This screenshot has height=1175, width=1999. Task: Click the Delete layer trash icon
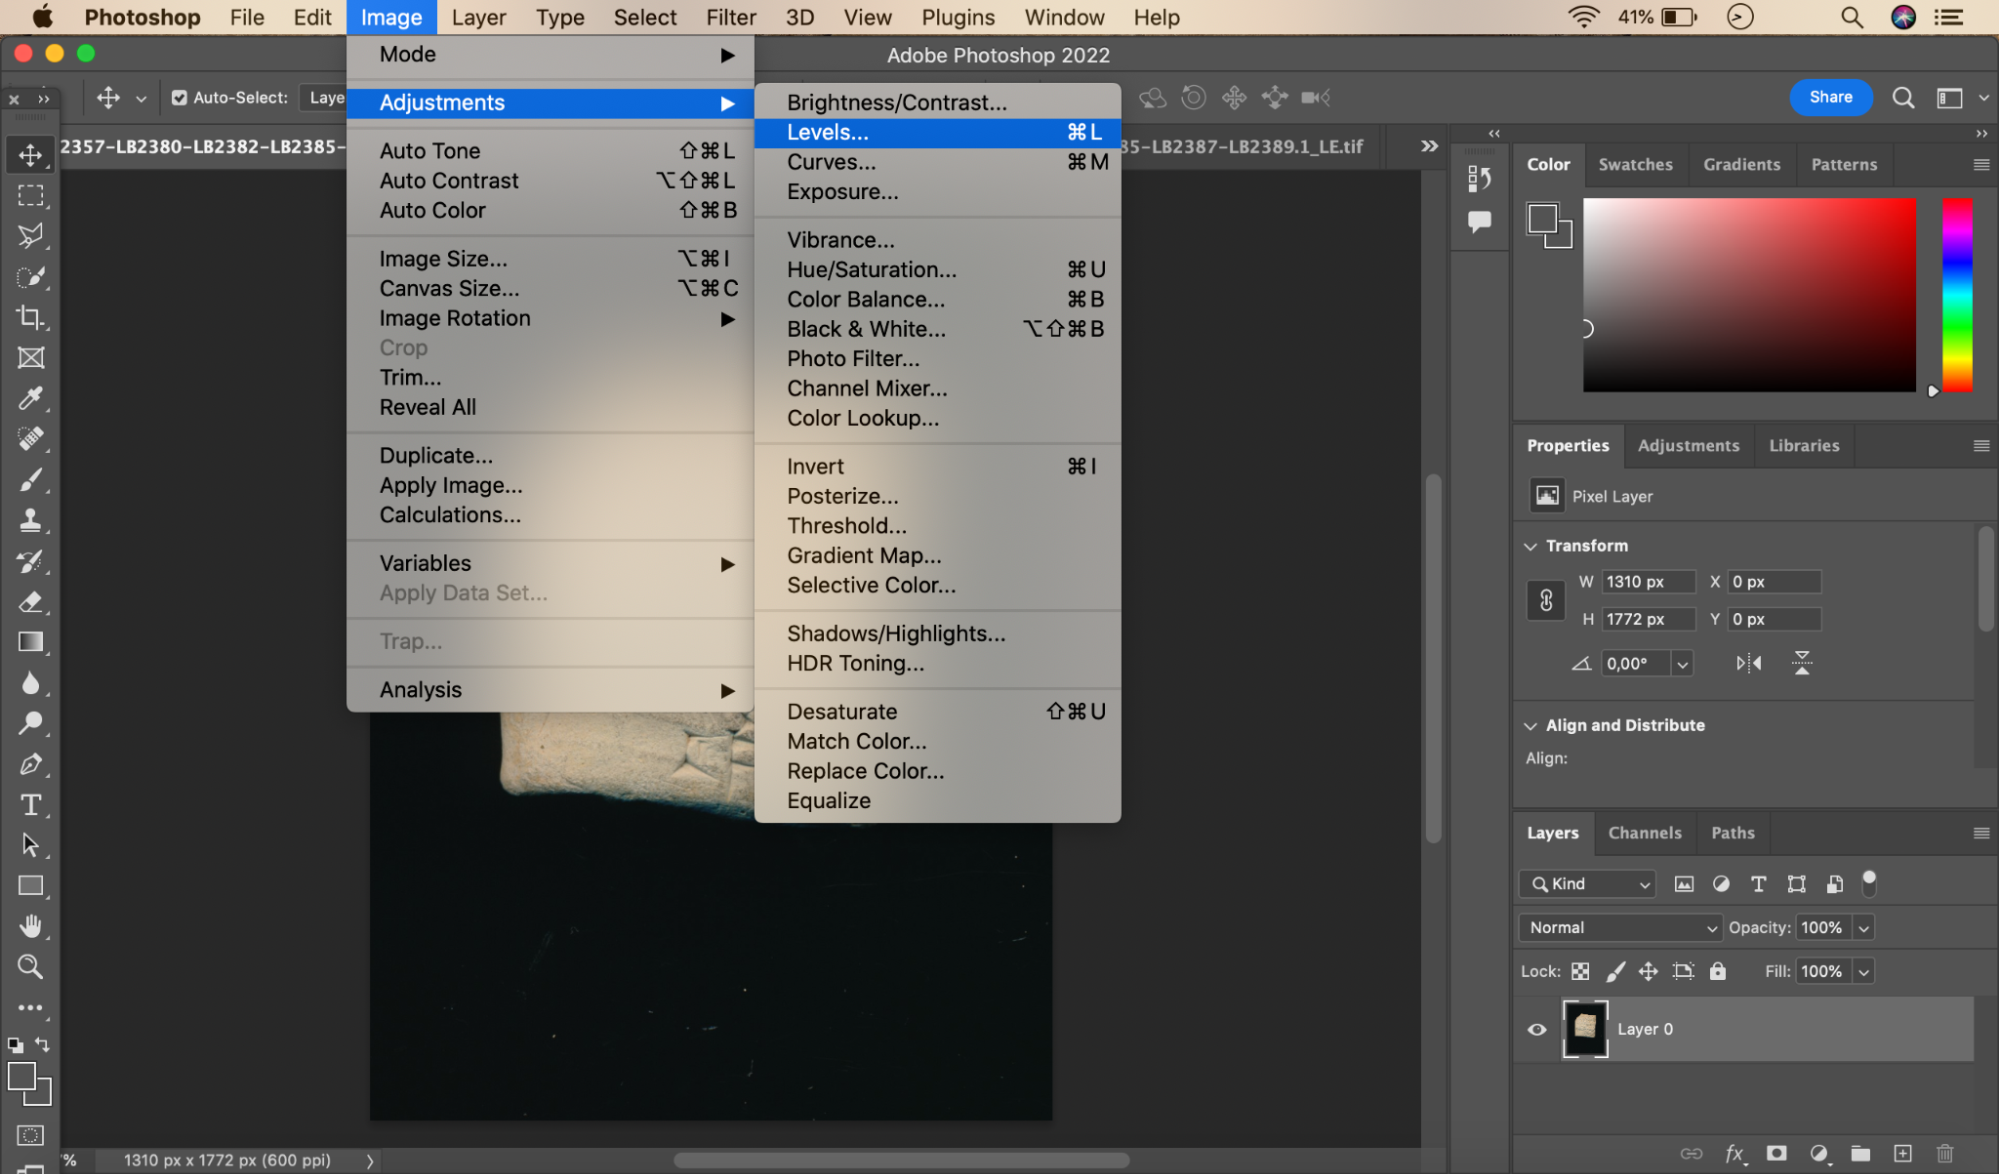coord(1944,1153)
